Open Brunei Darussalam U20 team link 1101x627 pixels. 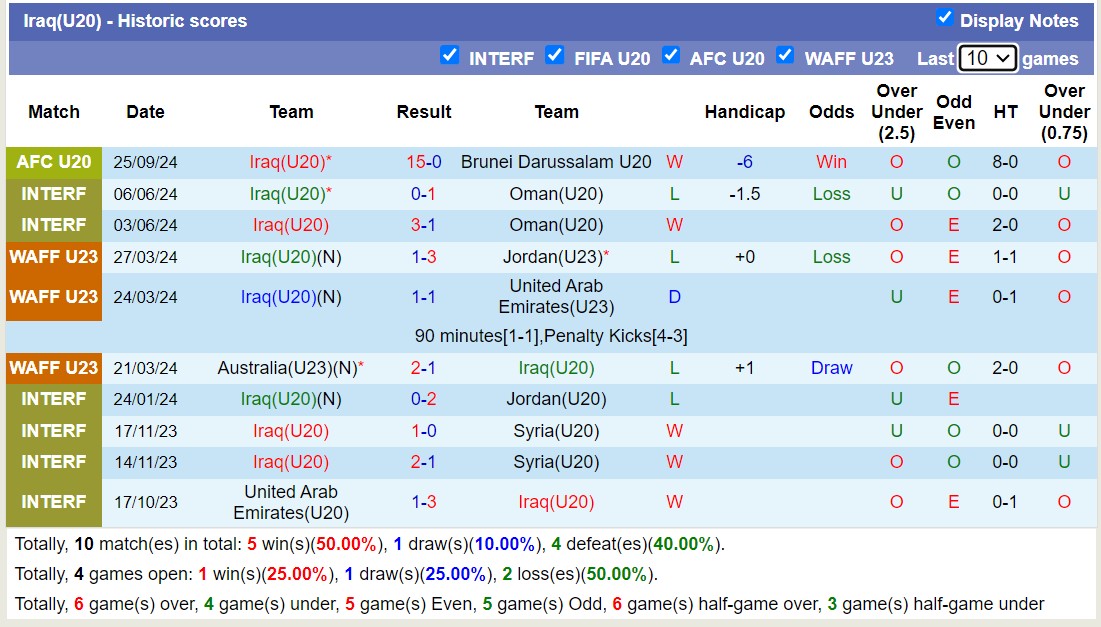coord(556,162)
